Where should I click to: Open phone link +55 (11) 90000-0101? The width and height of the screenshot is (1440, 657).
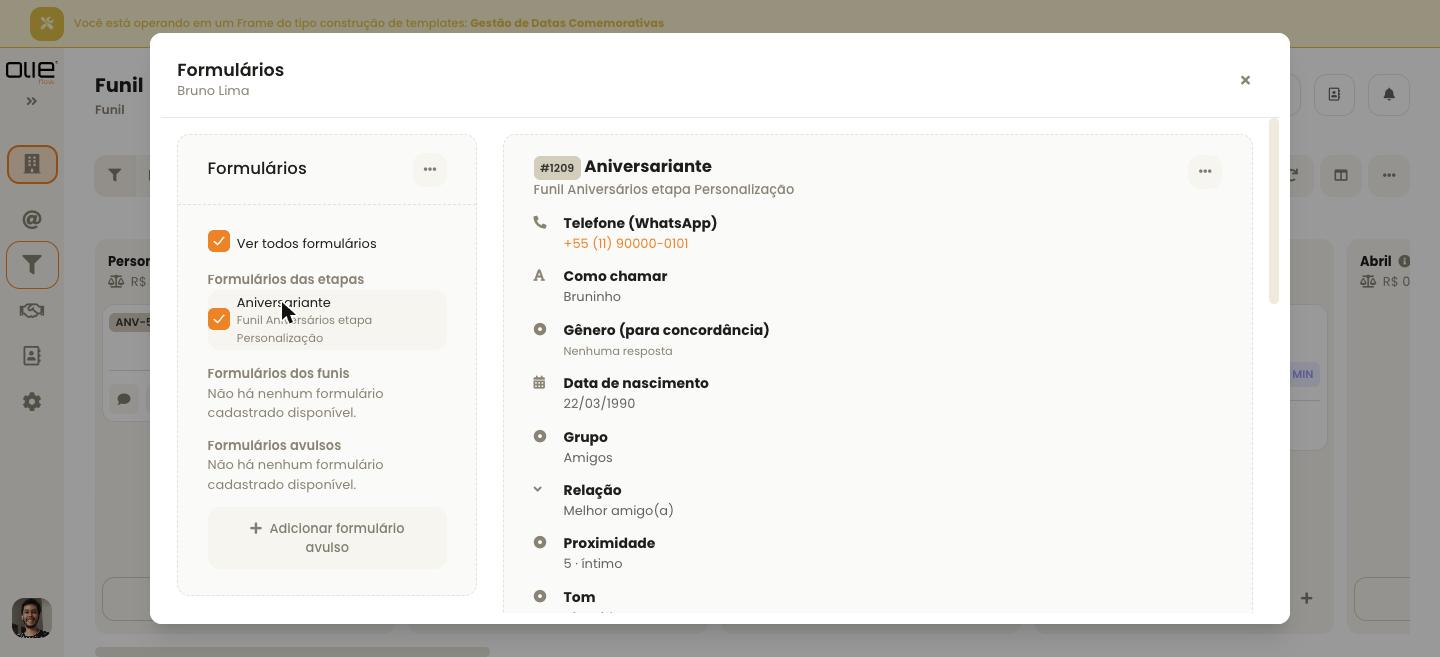pyautogui.click(x=625, y=243)
